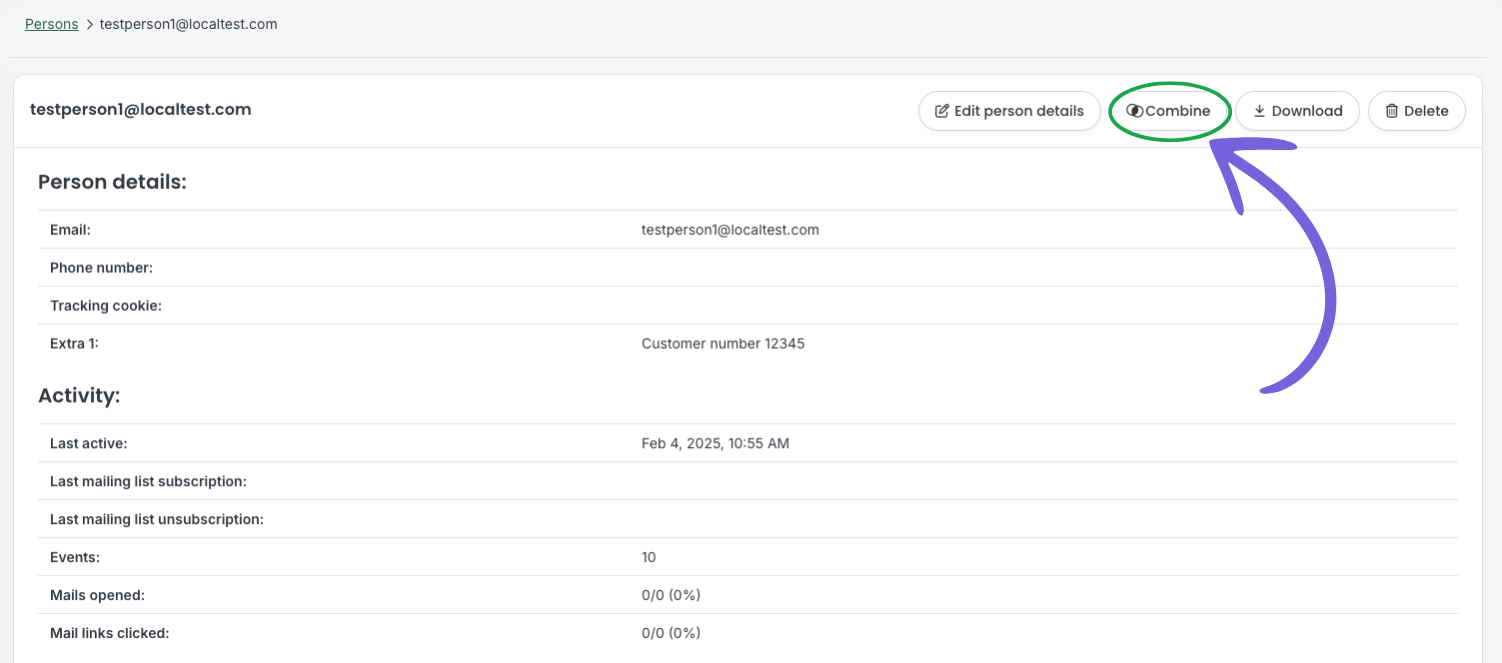Click the bold testperson1@localtest.com card title
Image resolution: width=1502 pixels, height=663 pixels.
pyautogui.click(x=140, y=110)
